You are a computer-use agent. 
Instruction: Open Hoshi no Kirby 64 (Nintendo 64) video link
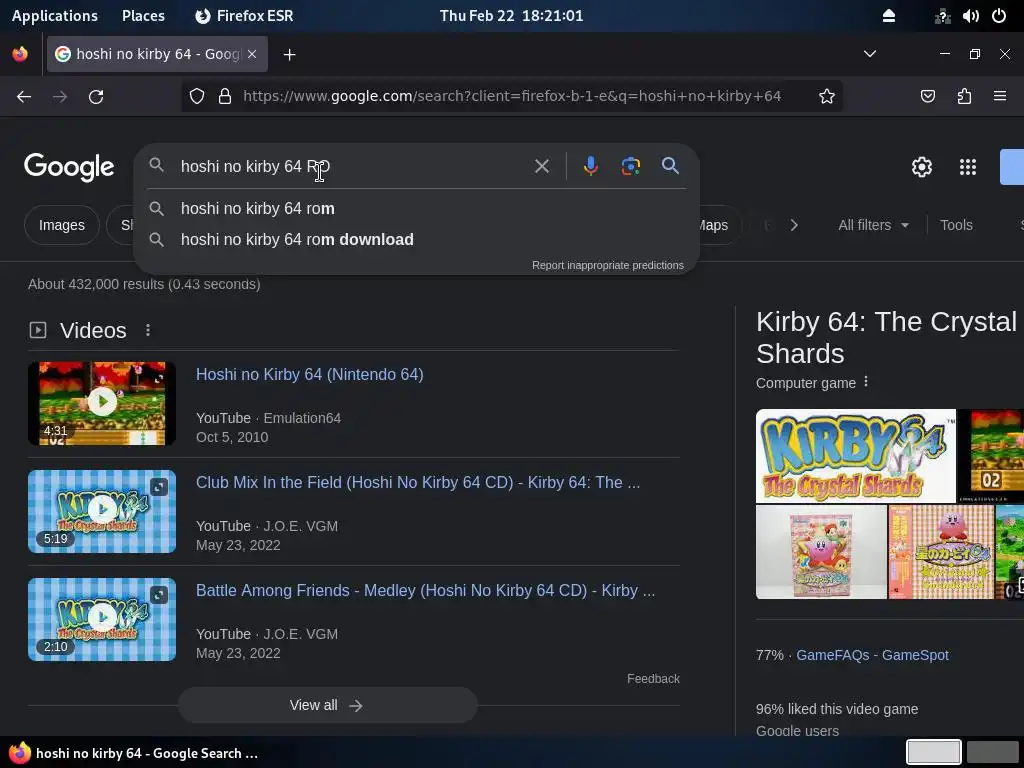[x=310, y=374]
